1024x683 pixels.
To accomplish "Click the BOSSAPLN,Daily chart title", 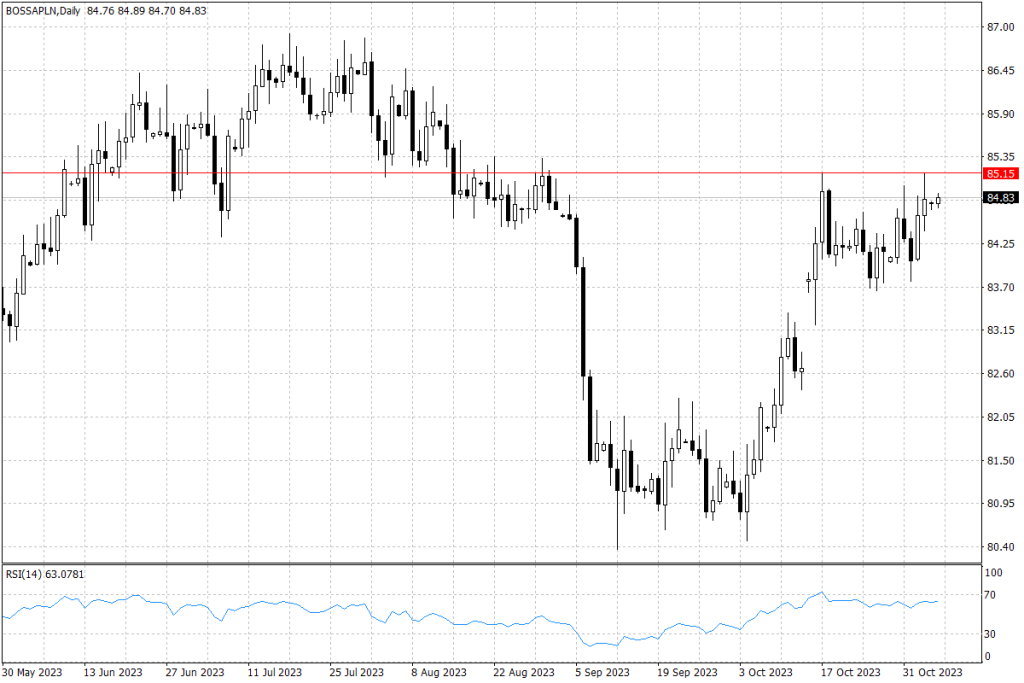I will pyautogui.click(x=42, y=10).
